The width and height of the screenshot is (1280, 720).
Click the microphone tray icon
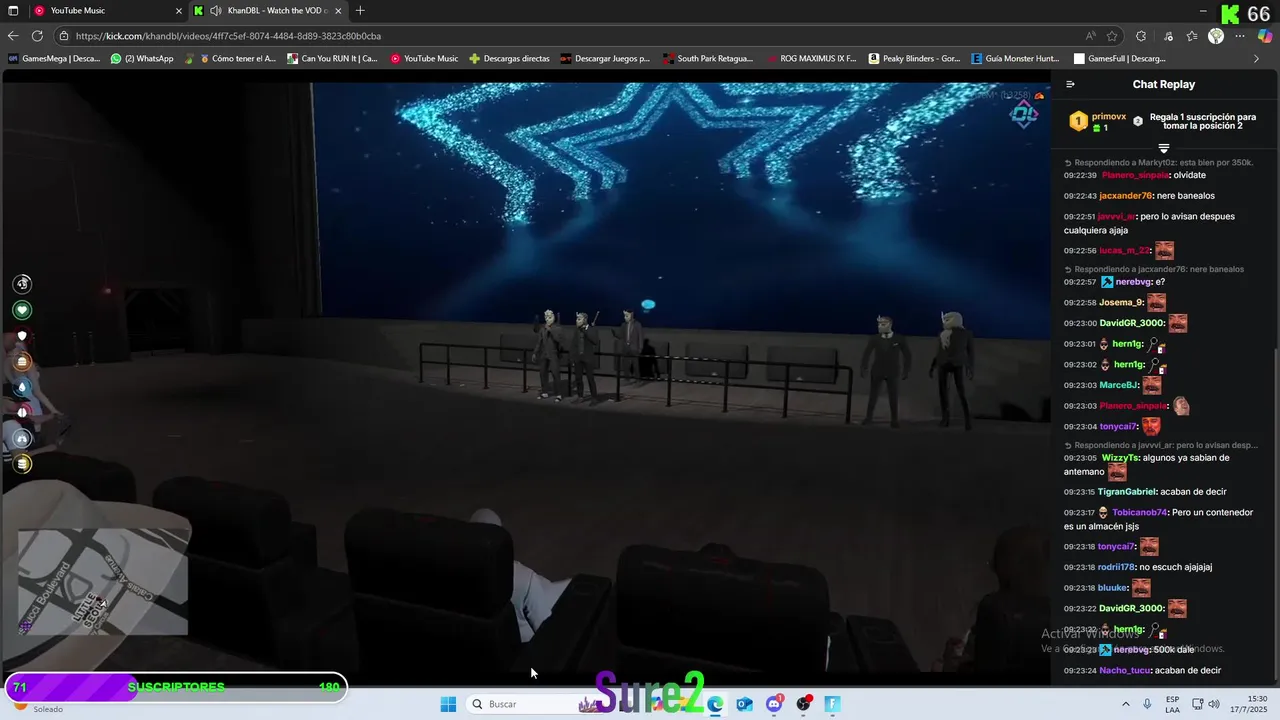pyautogui.click(x=1147, y=704)
